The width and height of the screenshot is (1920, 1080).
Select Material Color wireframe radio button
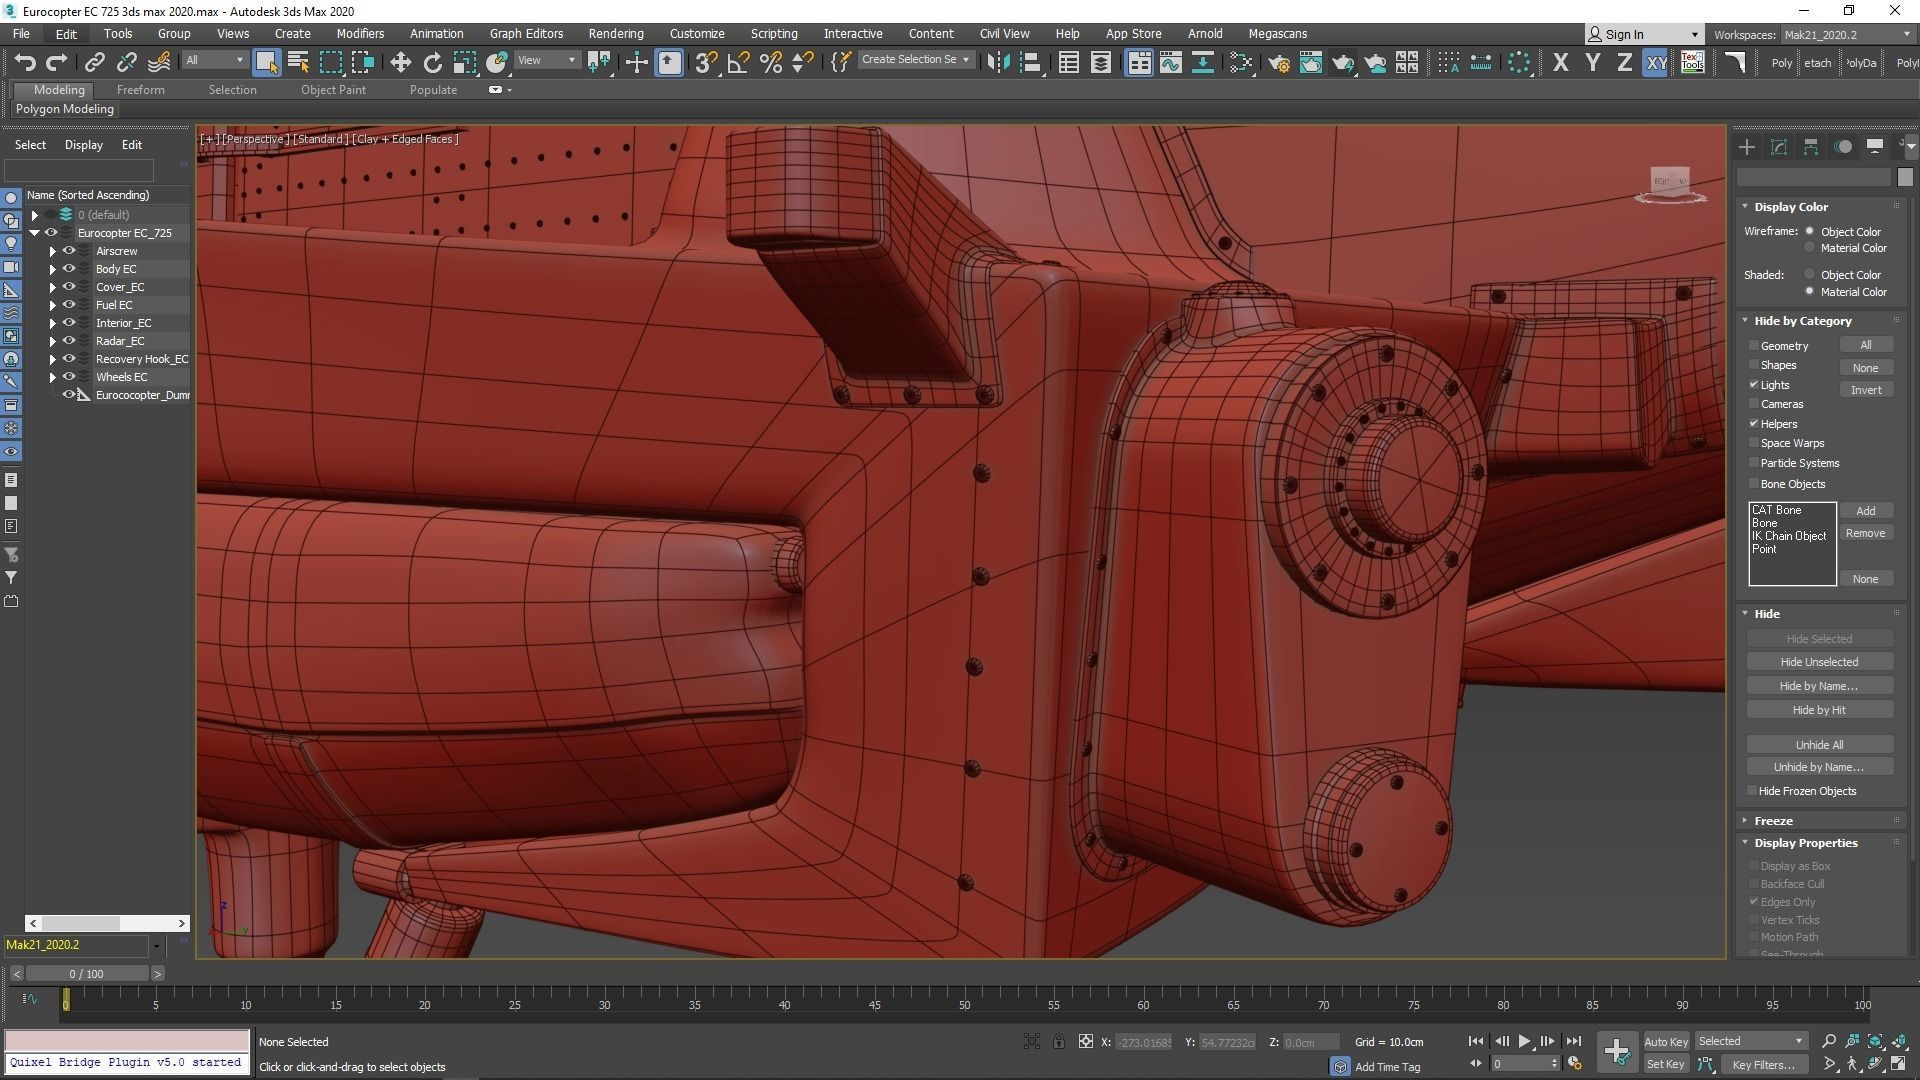tap(1809, 248)
